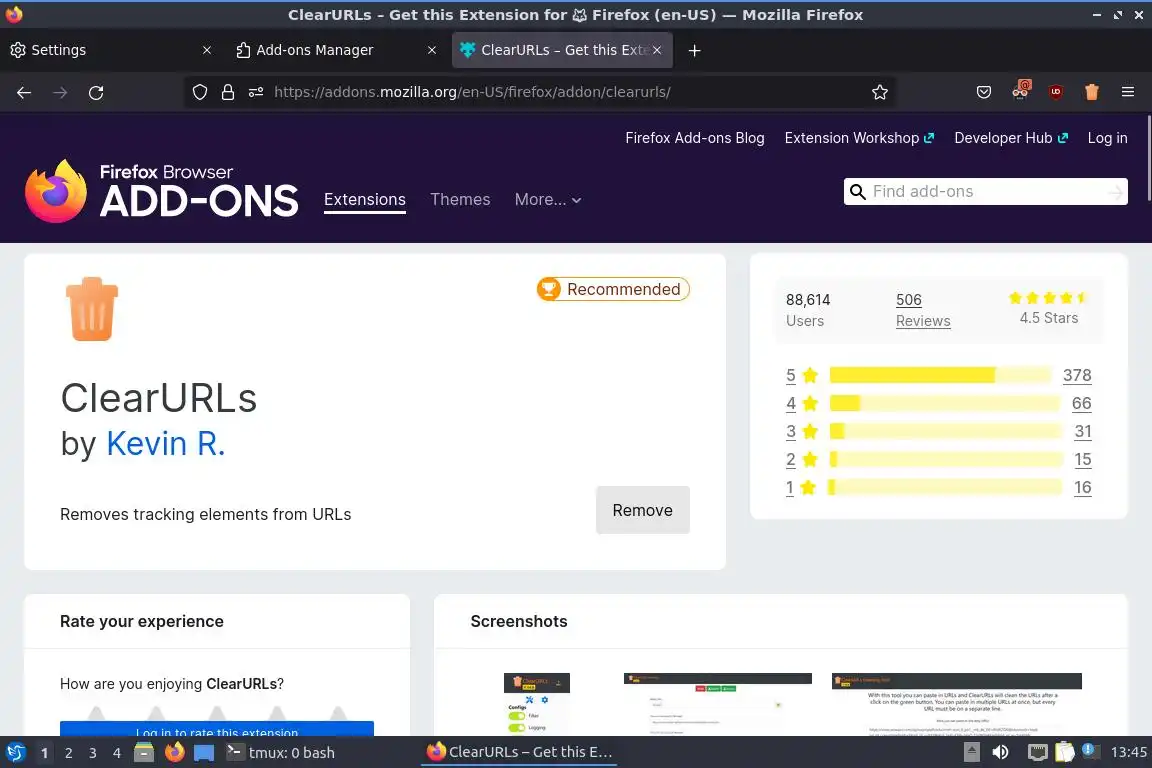Open the third screenshot thumbnail
Viewport: 1152px width, 768px height.
(956, 703)
